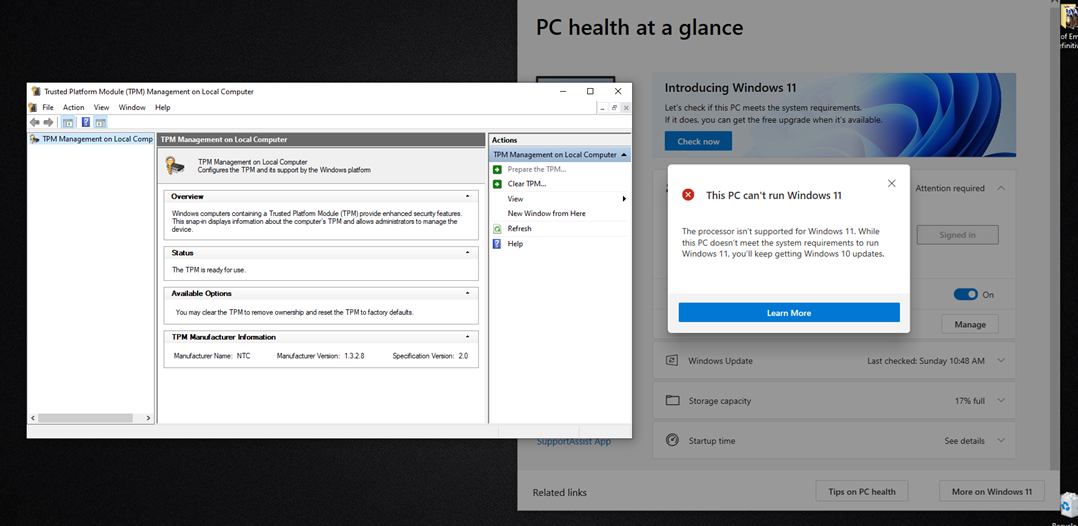Click the 'PC health at a glance' heading
Viewport: 1078px width, 526px height.
(x=639, y=28)
